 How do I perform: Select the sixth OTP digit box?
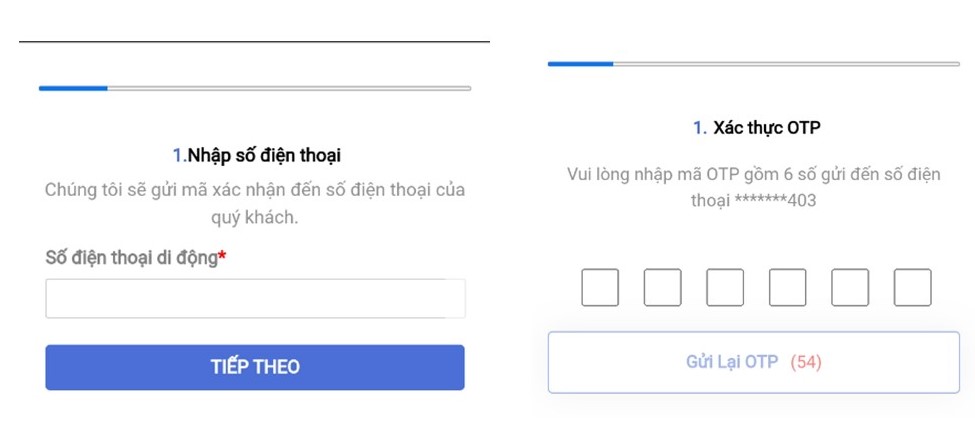[913, 287]
